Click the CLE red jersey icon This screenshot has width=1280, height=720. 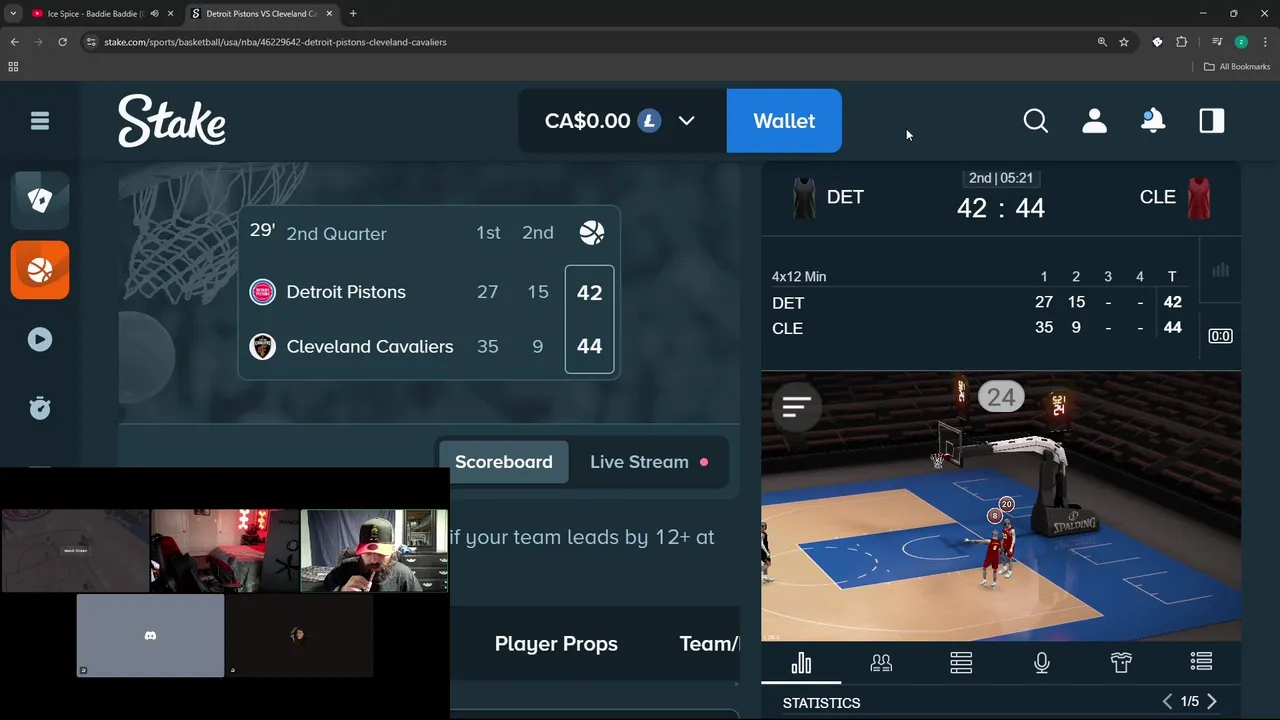click(x=1199, y=198)
